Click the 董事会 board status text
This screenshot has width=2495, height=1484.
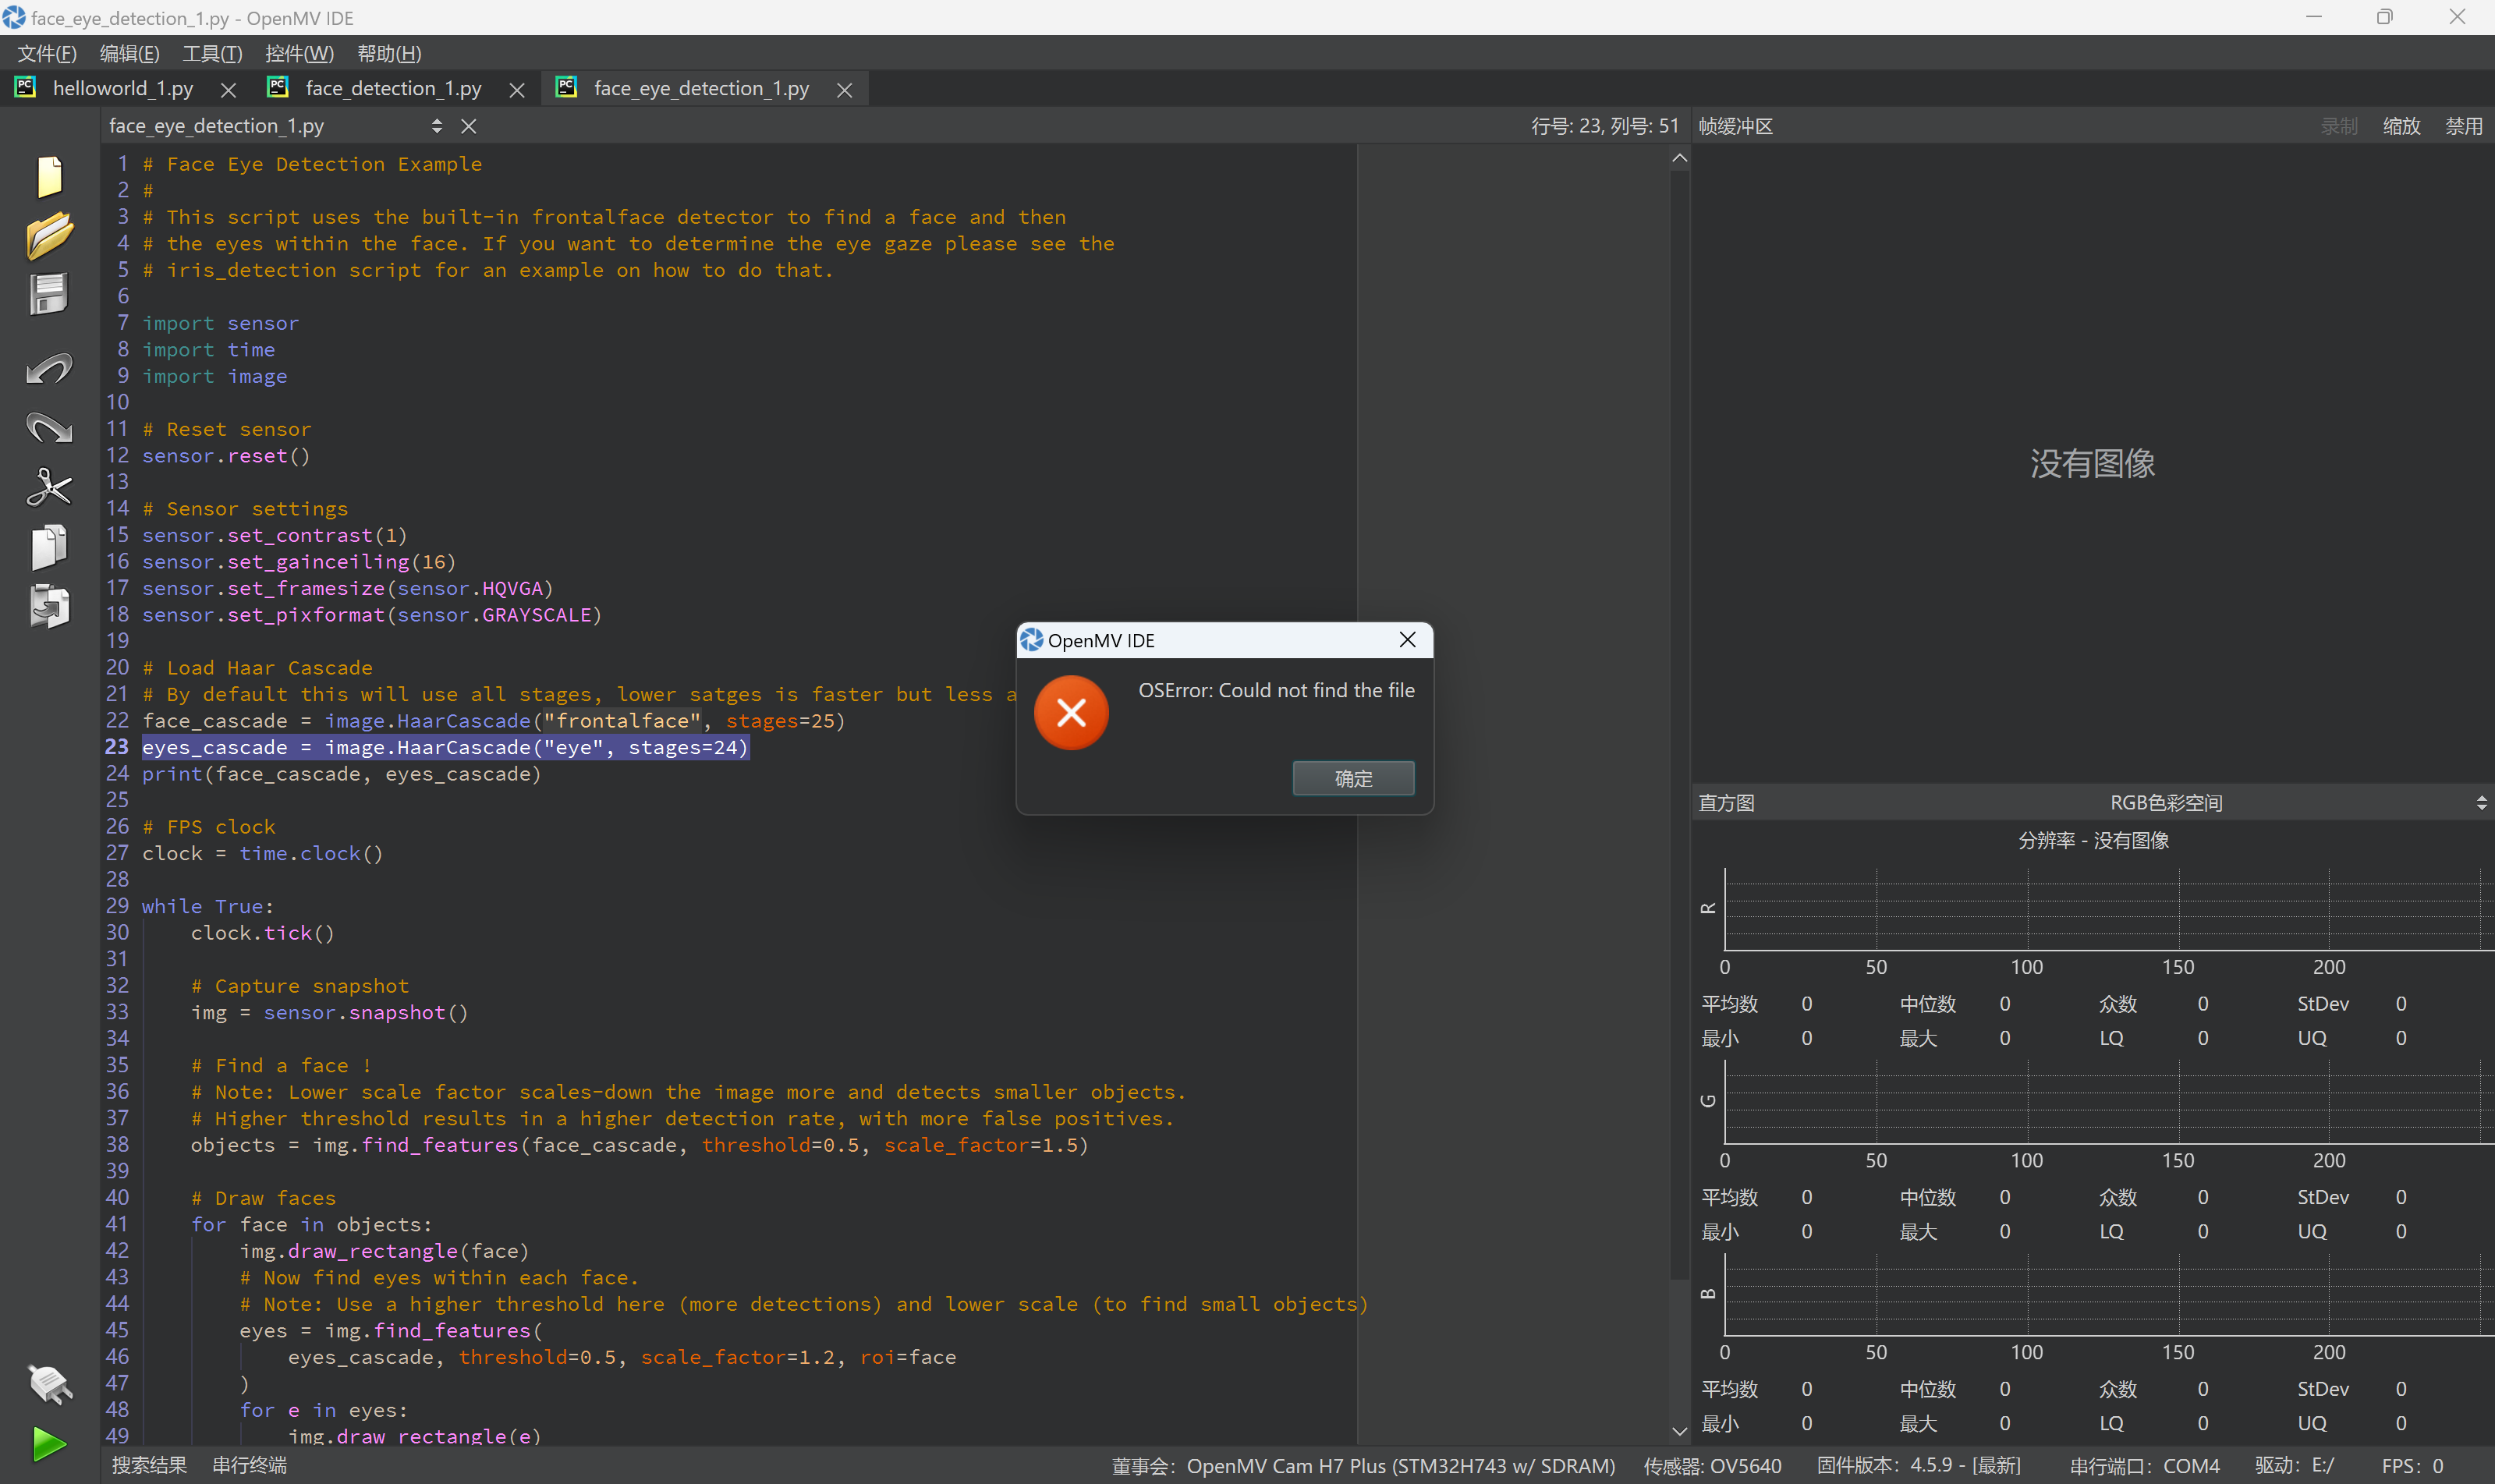click(x=1363, y=1466)
